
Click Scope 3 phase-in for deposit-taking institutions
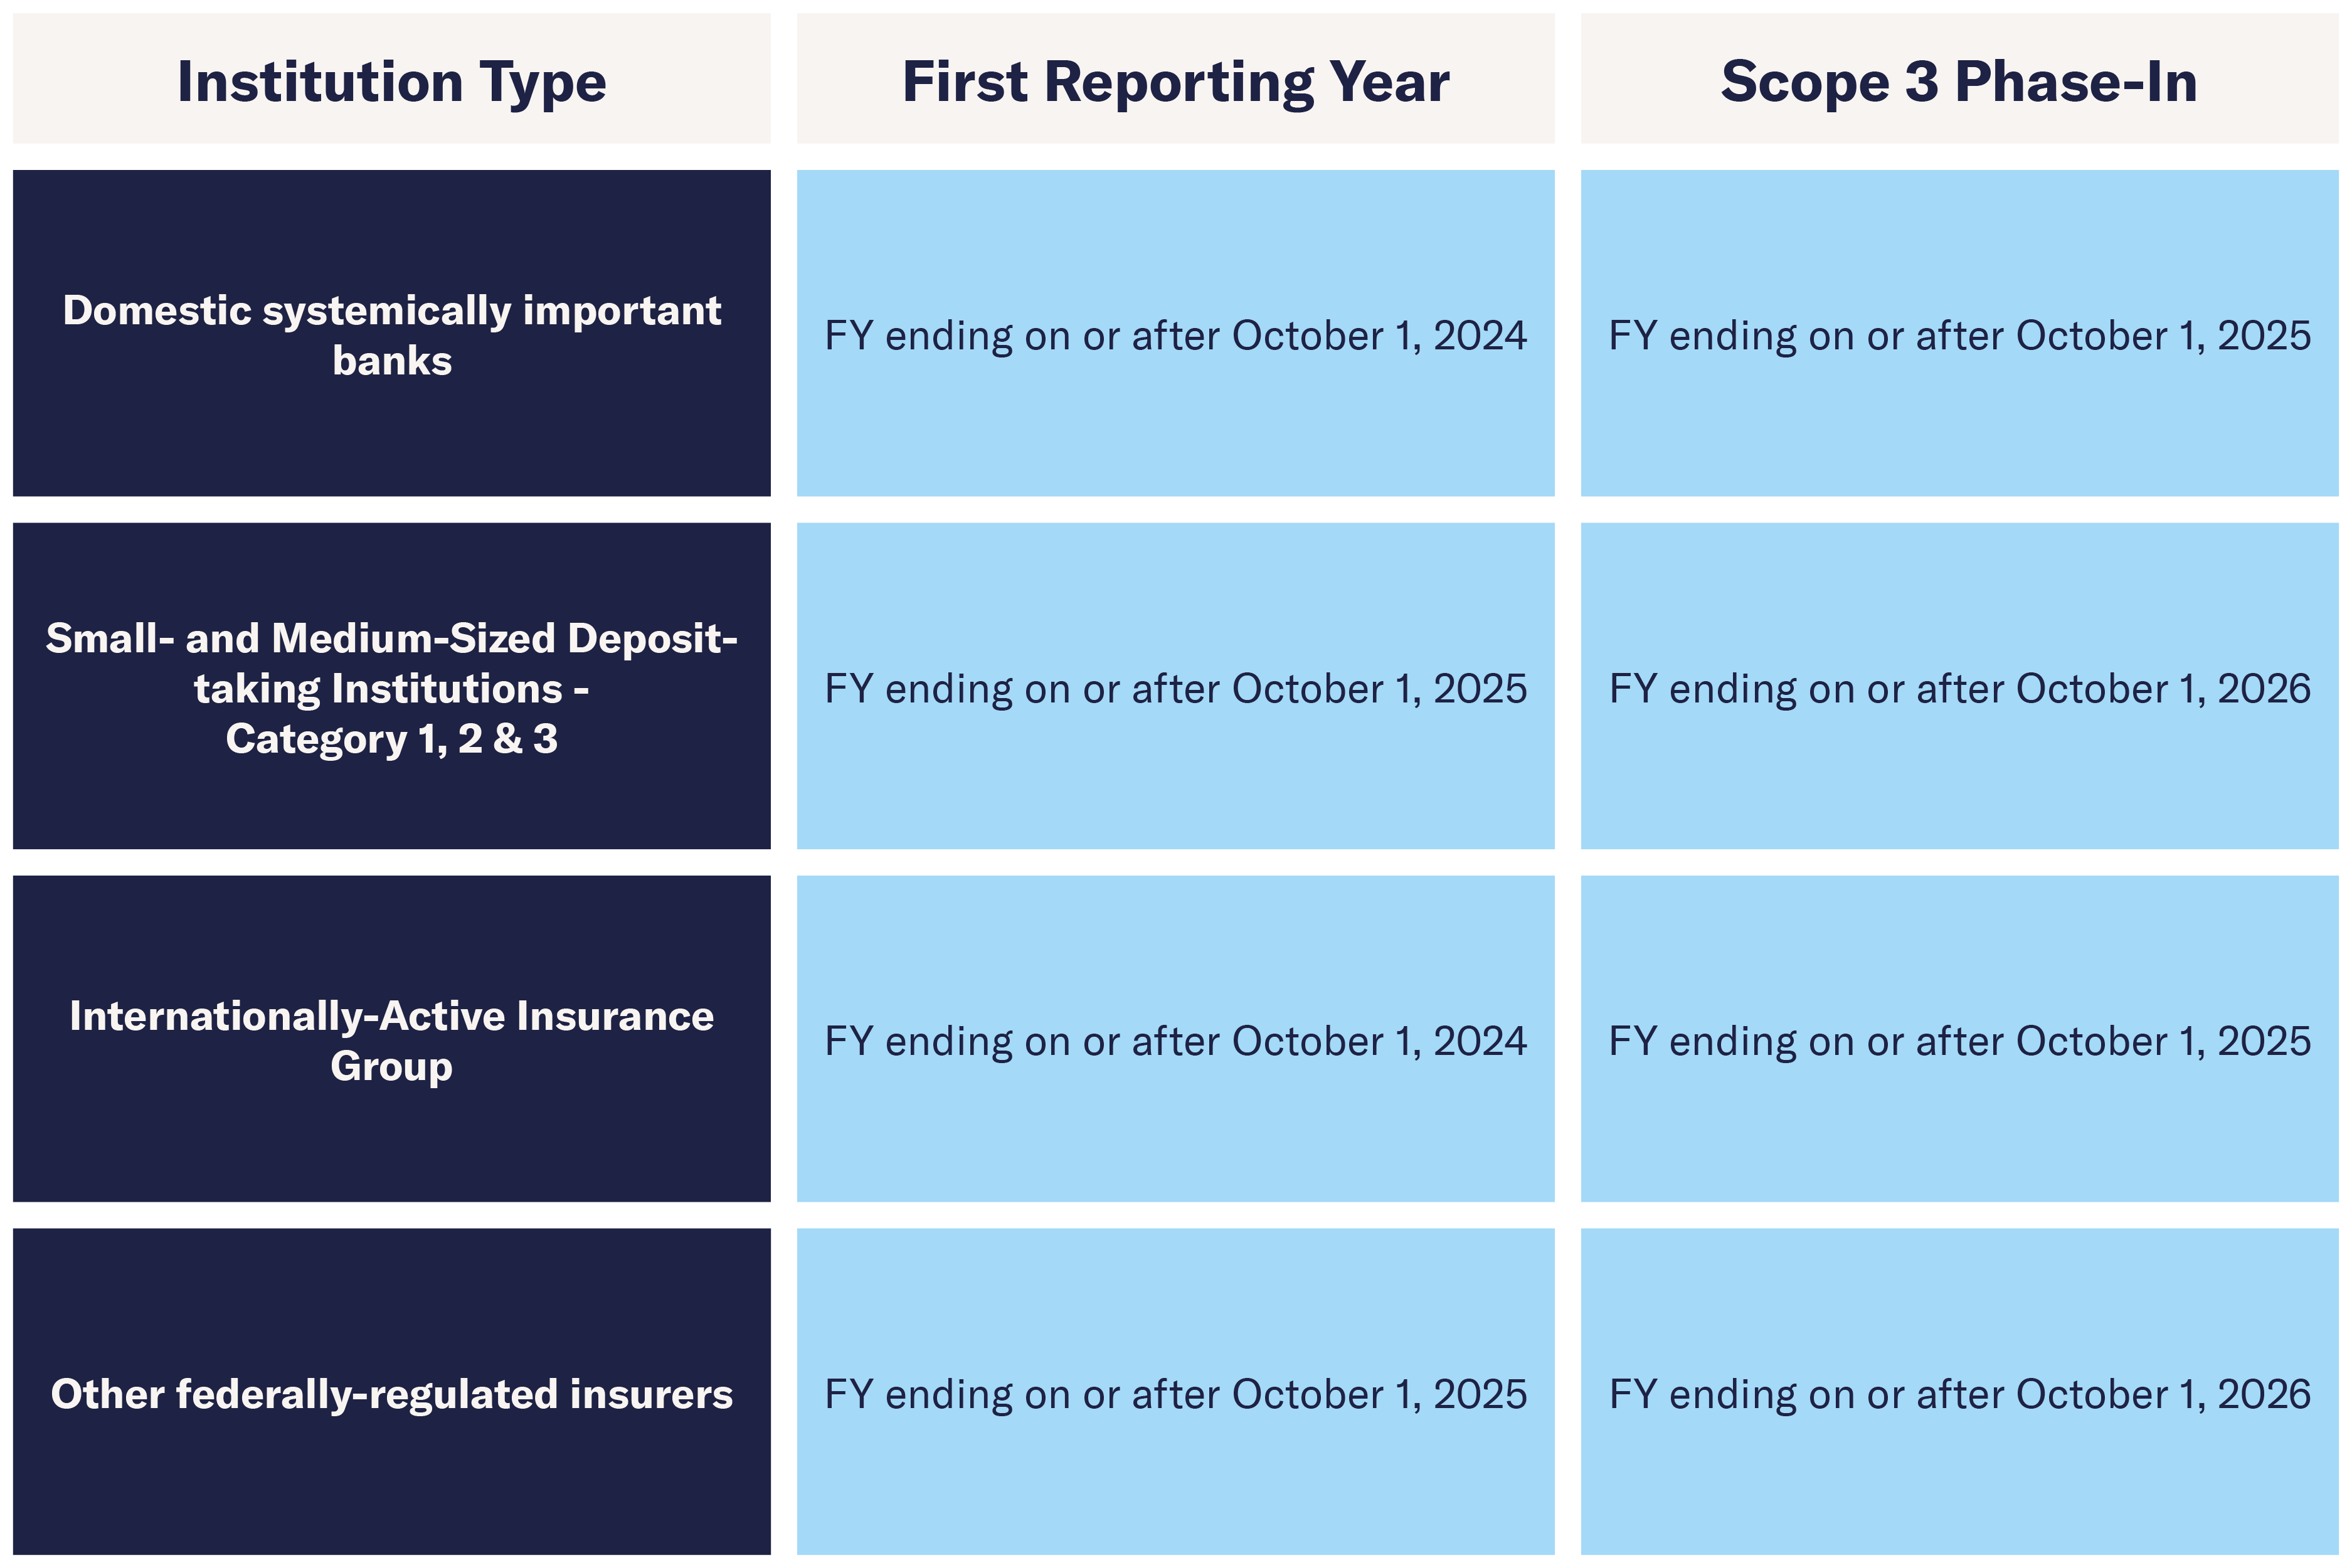(1960, 686)
